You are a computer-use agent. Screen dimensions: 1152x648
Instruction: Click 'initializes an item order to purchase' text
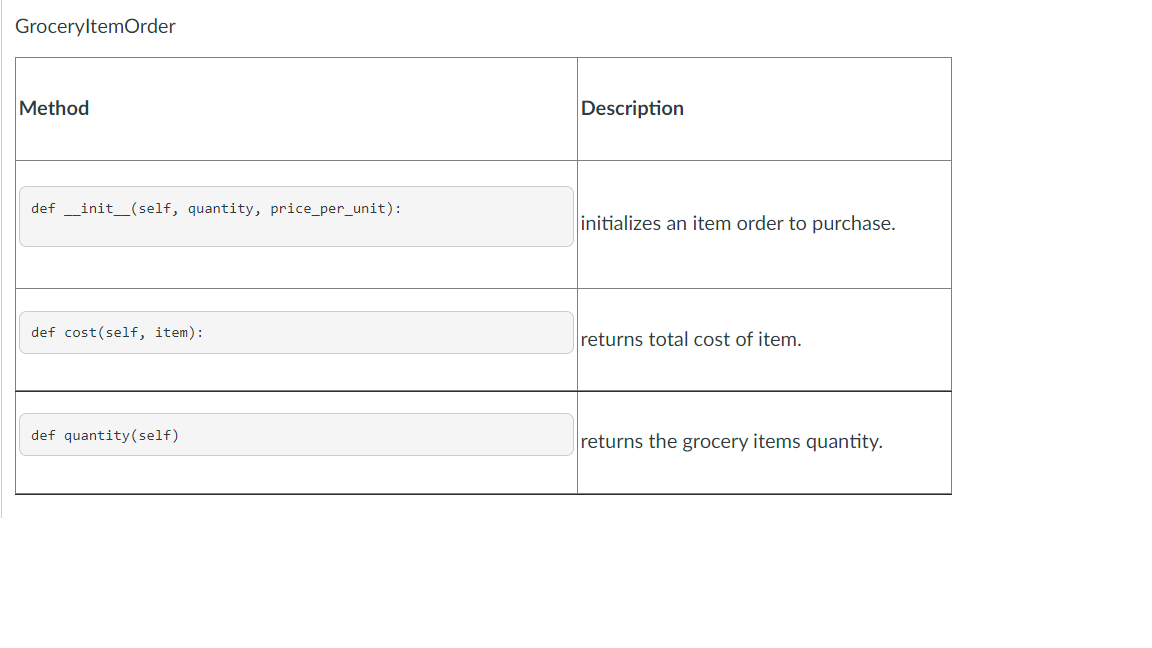[738, 223]
